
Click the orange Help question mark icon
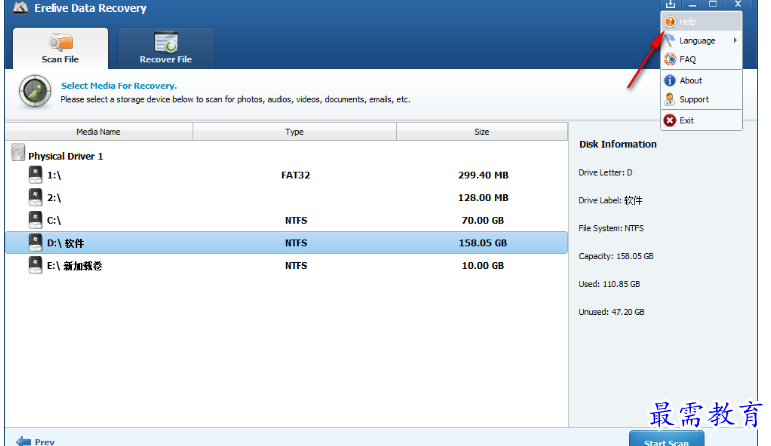pos(670,22)
